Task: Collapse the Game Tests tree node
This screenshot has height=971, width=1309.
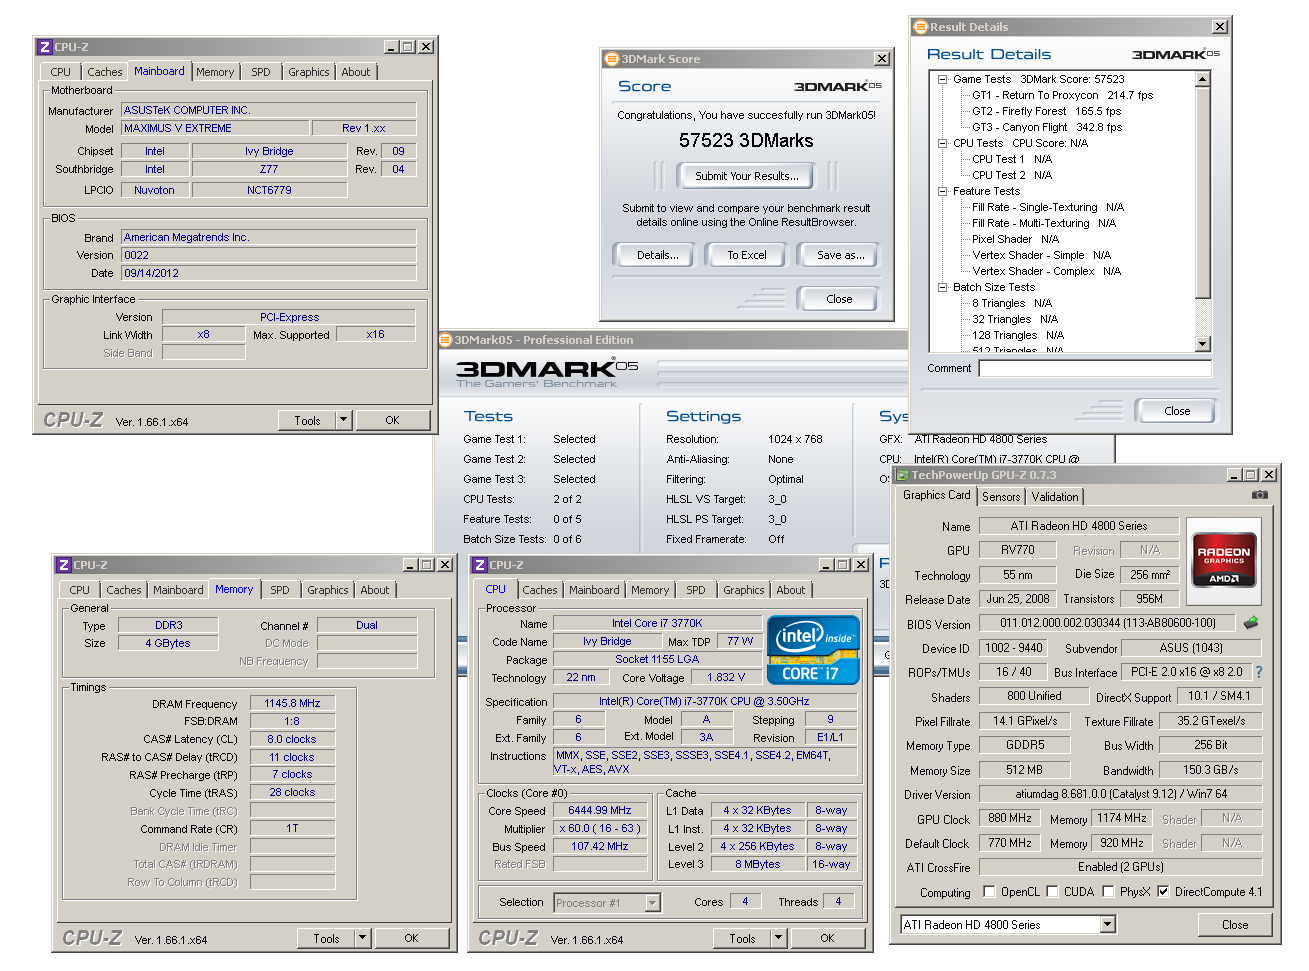Action: click(x=942, y=79)
